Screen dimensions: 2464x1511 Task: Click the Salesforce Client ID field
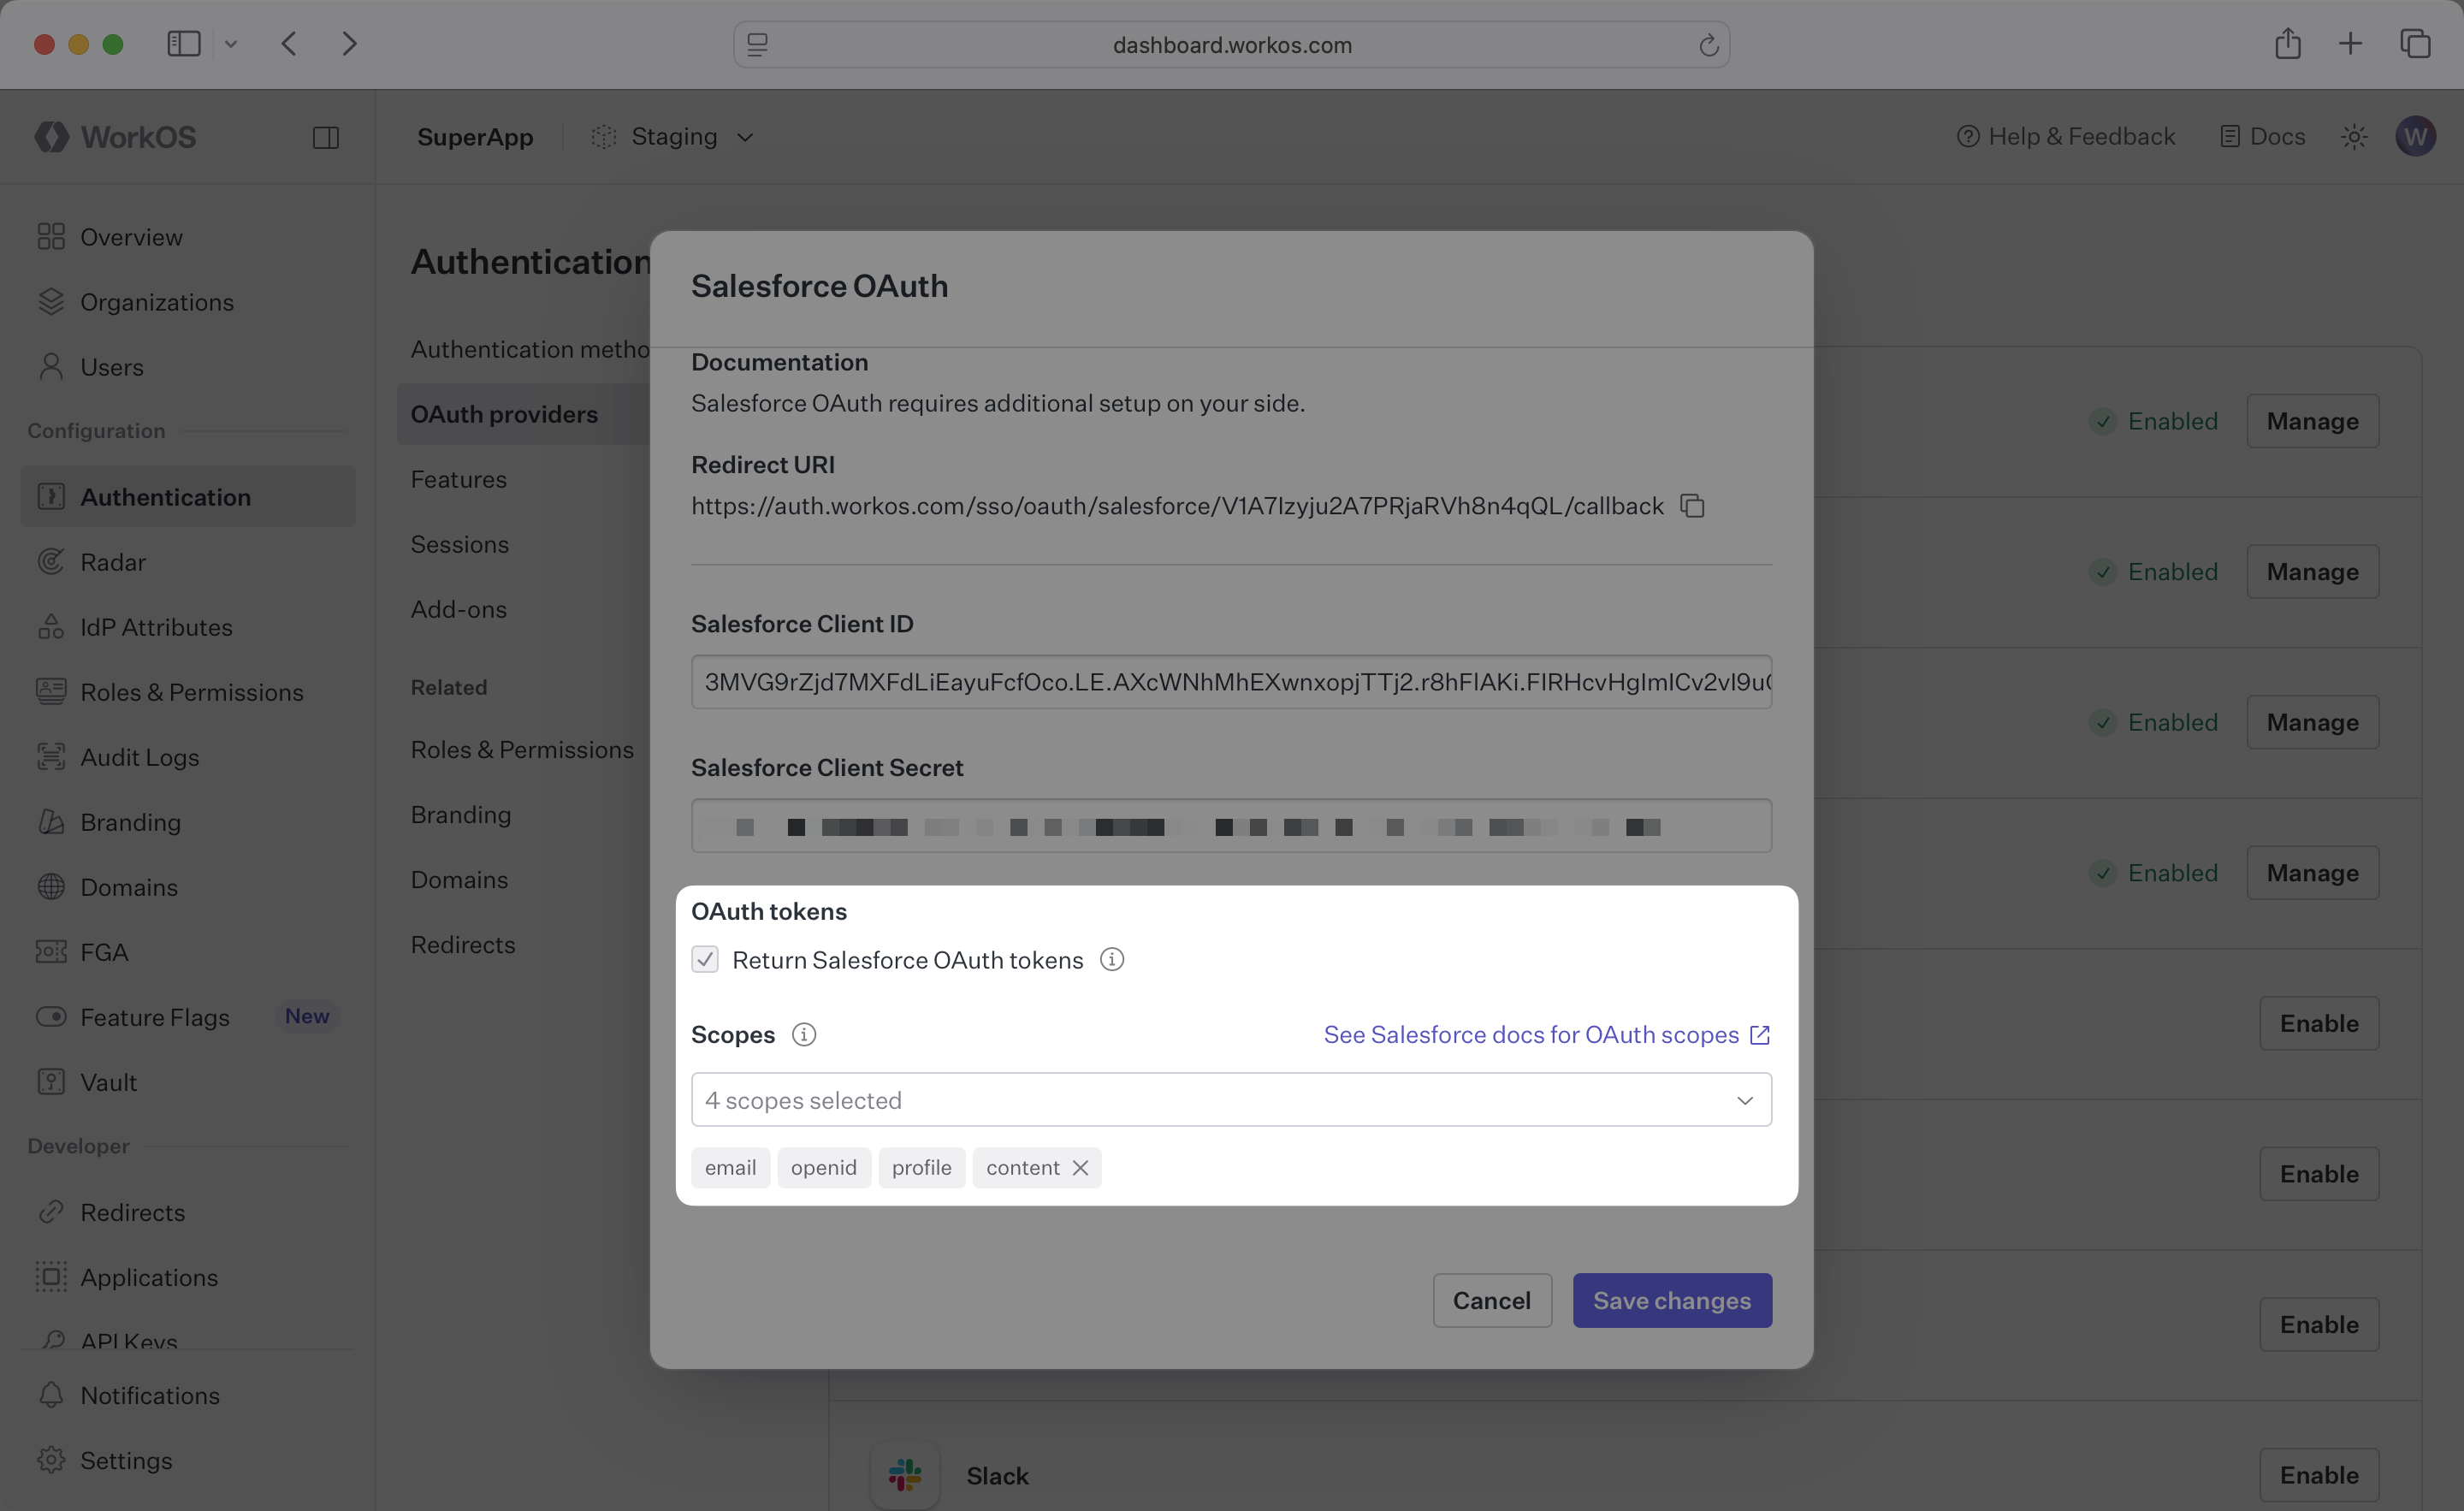pyautogui.click(x=1231, y=682)
